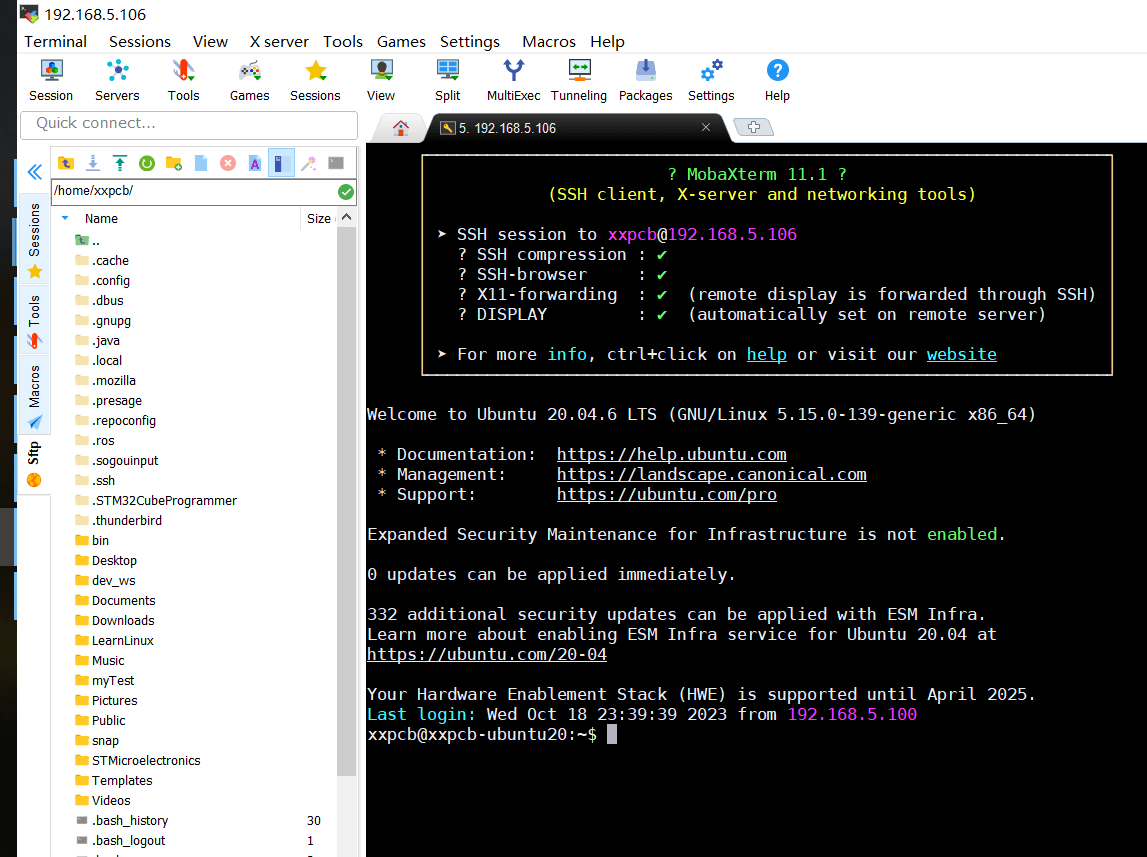Viewport: 1147px width, 857px height.
Task: Download selected files with the down arrow icon
Action: [93, 163]
